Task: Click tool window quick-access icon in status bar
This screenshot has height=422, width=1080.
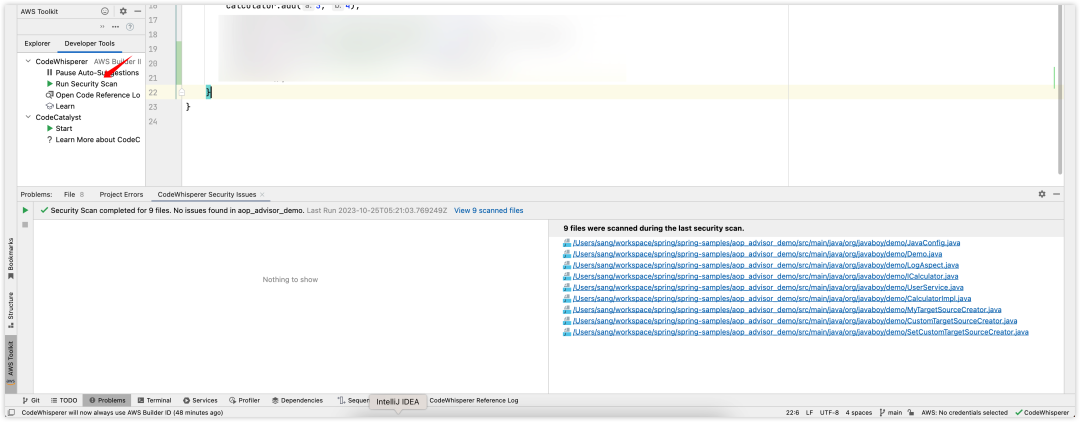Action: coord(11,412)
